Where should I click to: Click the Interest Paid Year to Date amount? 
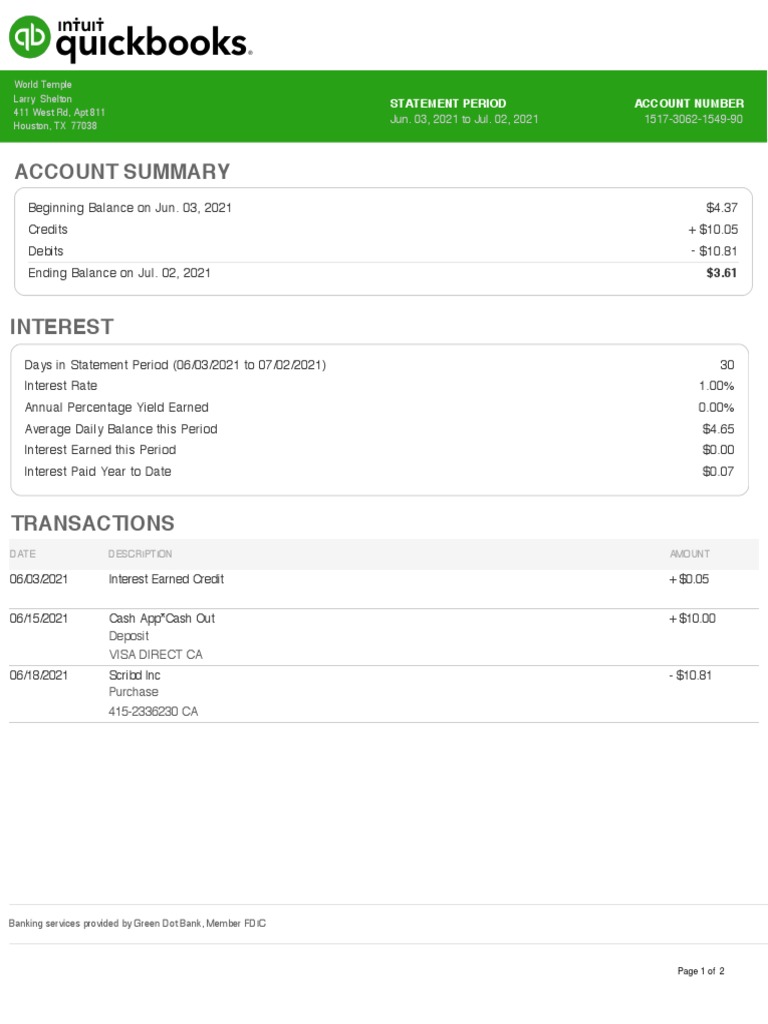718,472
